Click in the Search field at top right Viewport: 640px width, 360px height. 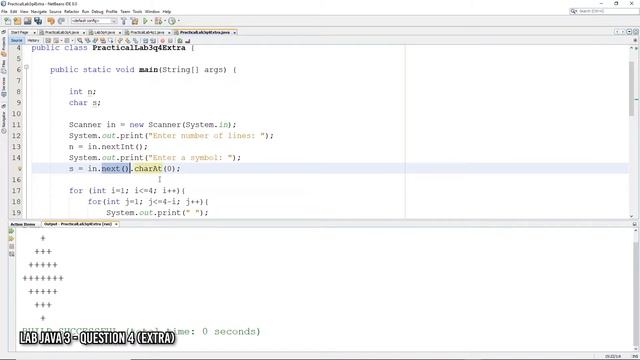[x=607, y=11]
